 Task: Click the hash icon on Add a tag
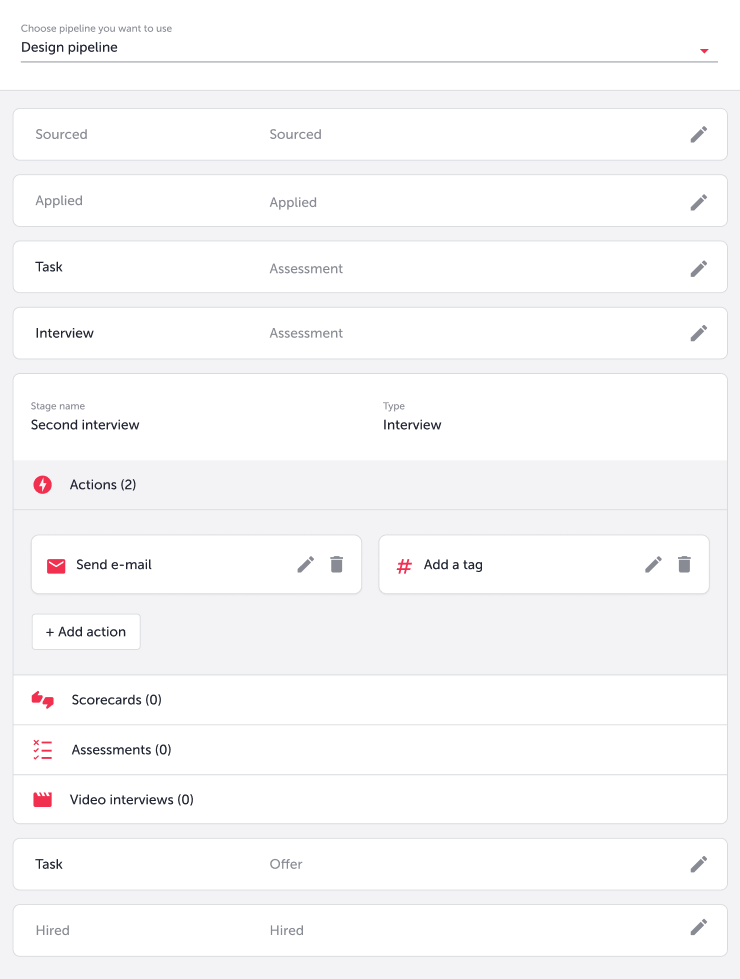(404, 564)
